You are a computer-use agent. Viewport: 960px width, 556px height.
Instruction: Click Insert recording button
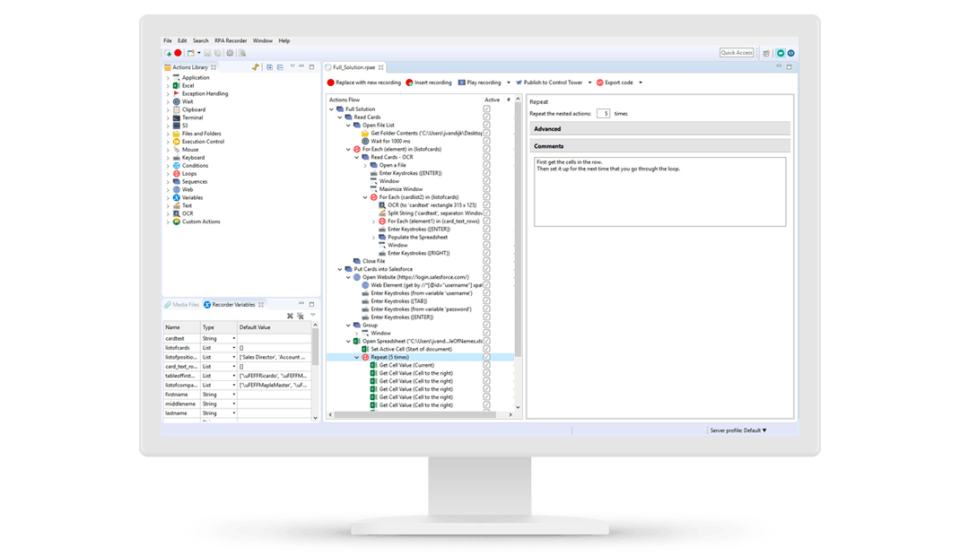(429, 83)
